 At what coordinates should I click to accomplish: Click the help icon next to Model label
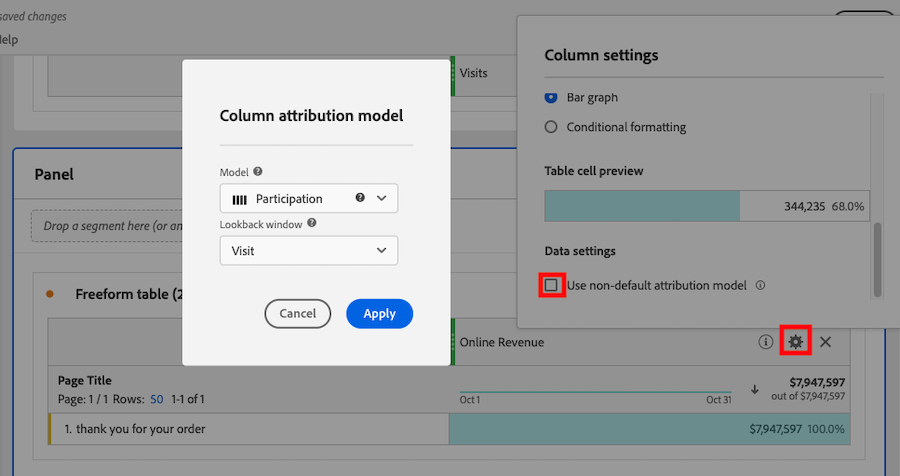(x=258, y=172)
